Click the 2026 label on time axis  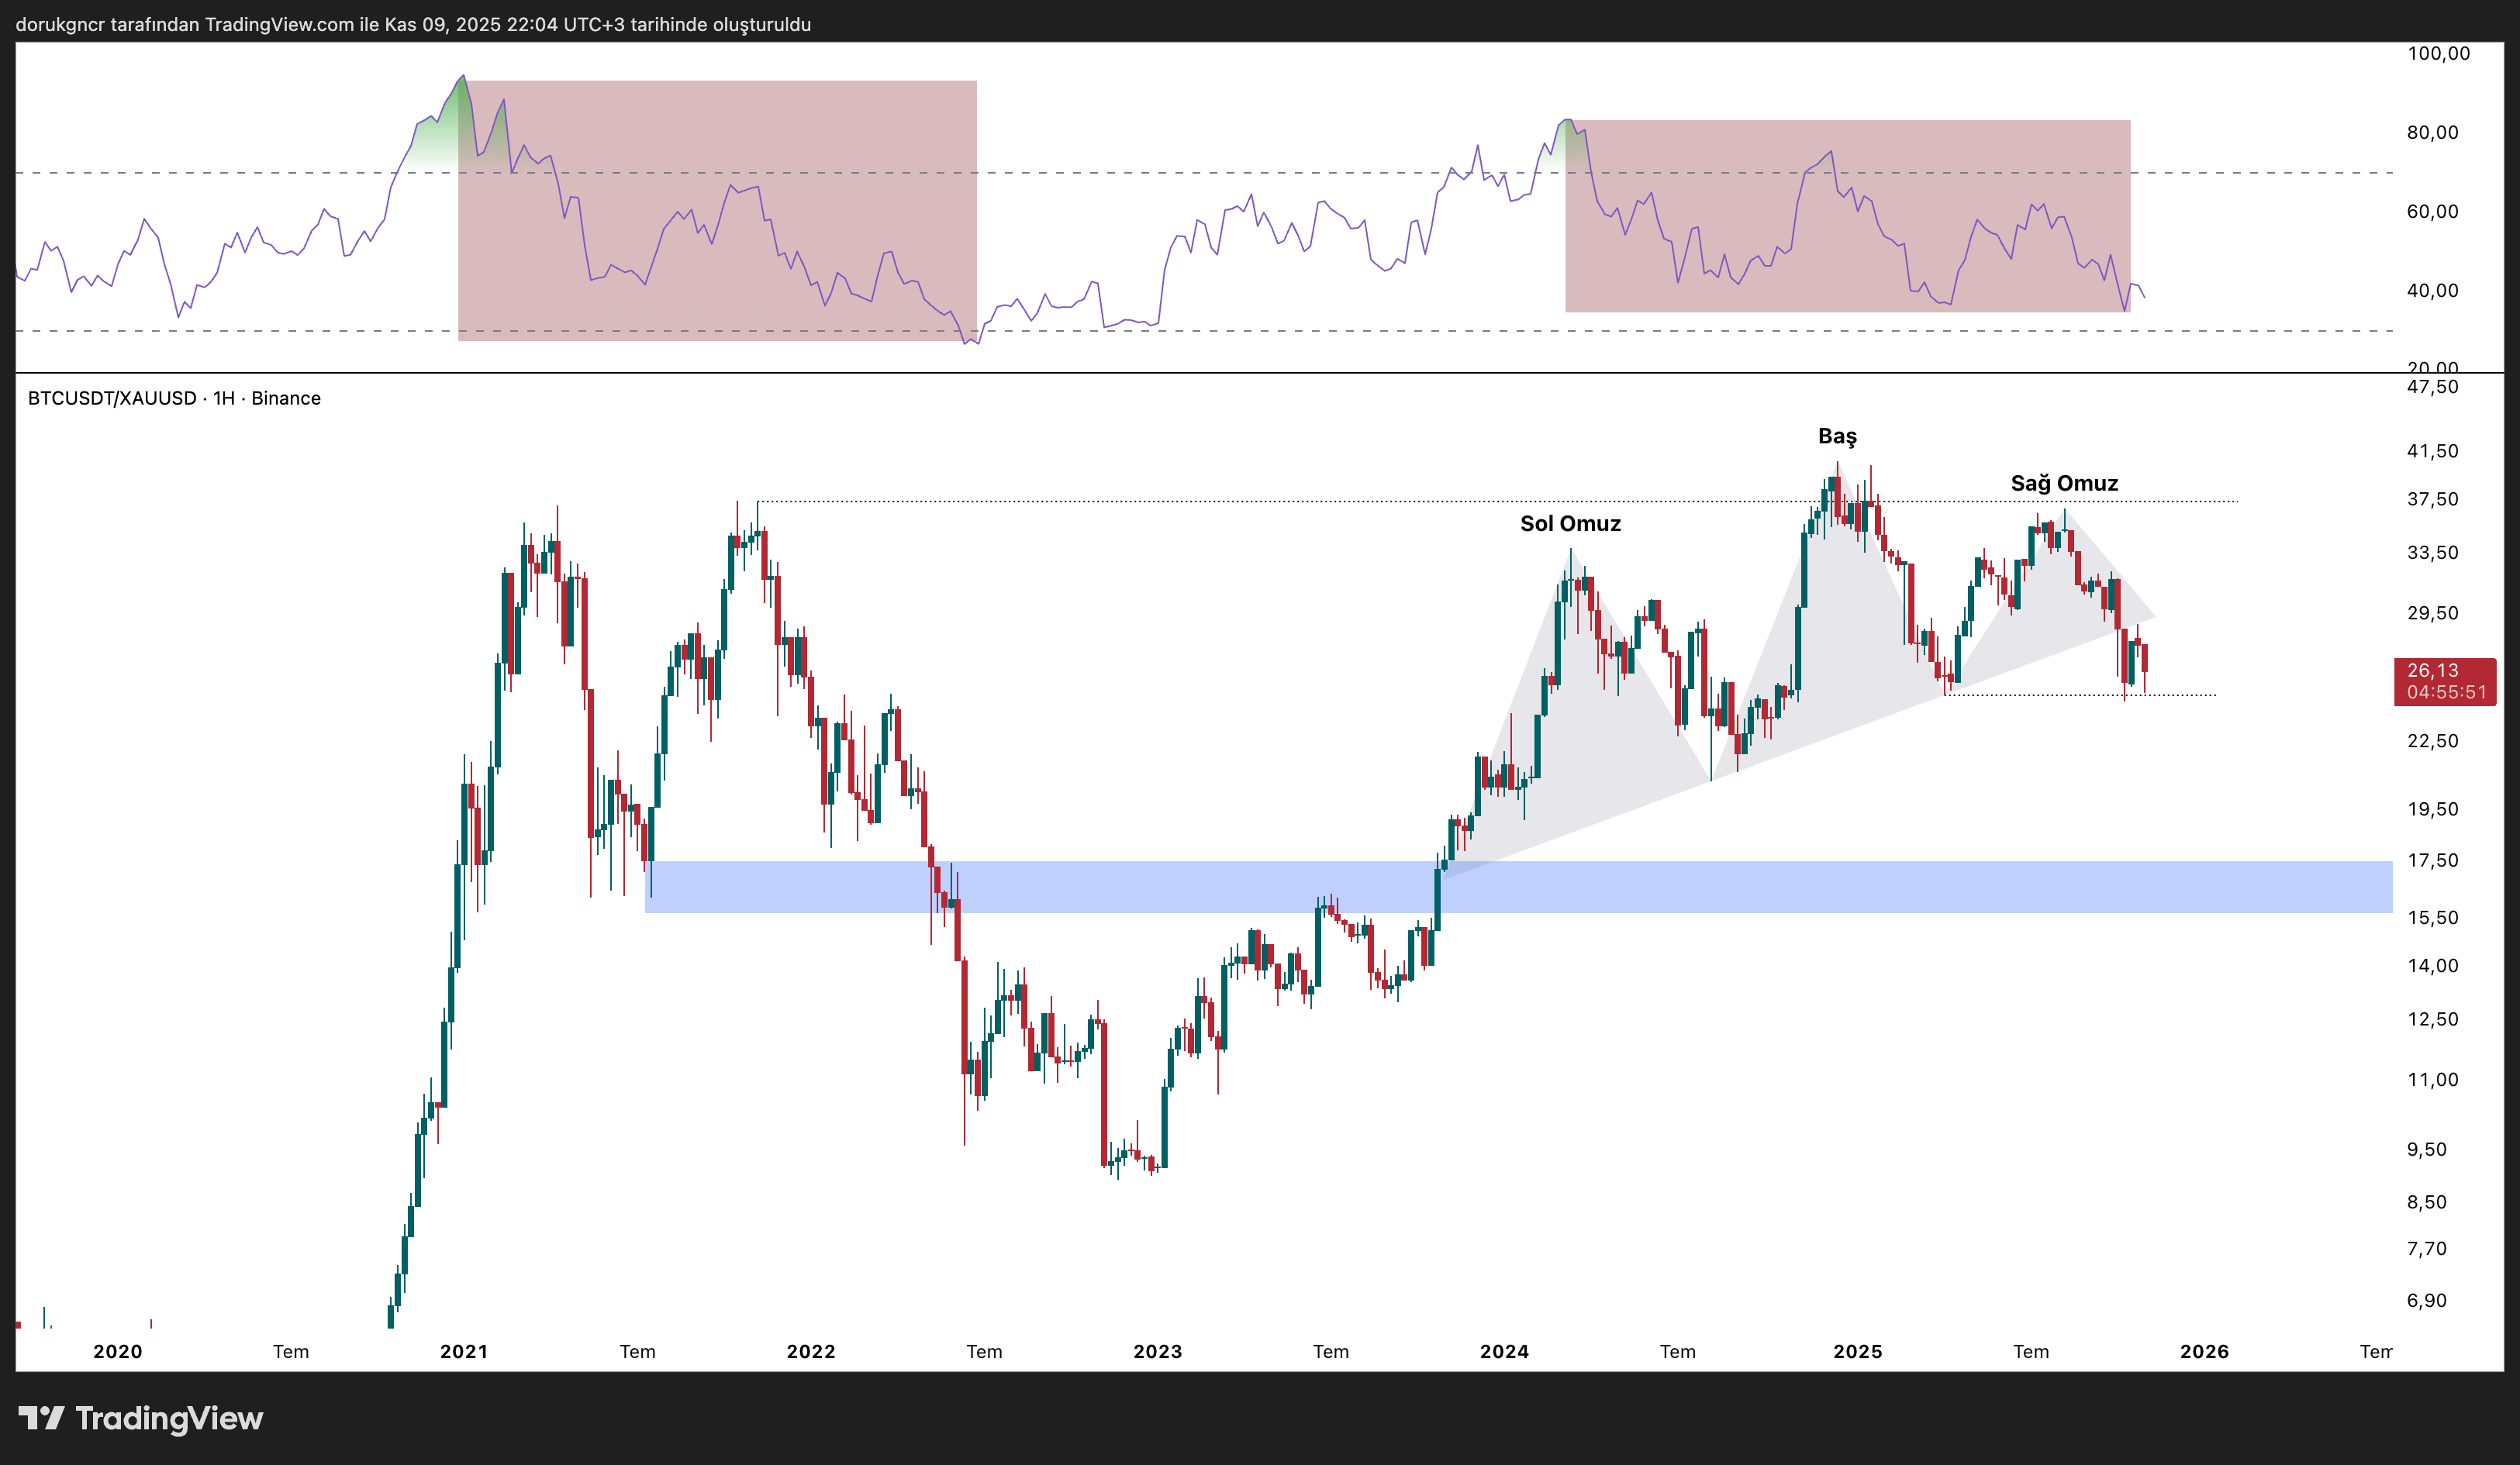[x=2204, y=1352]
